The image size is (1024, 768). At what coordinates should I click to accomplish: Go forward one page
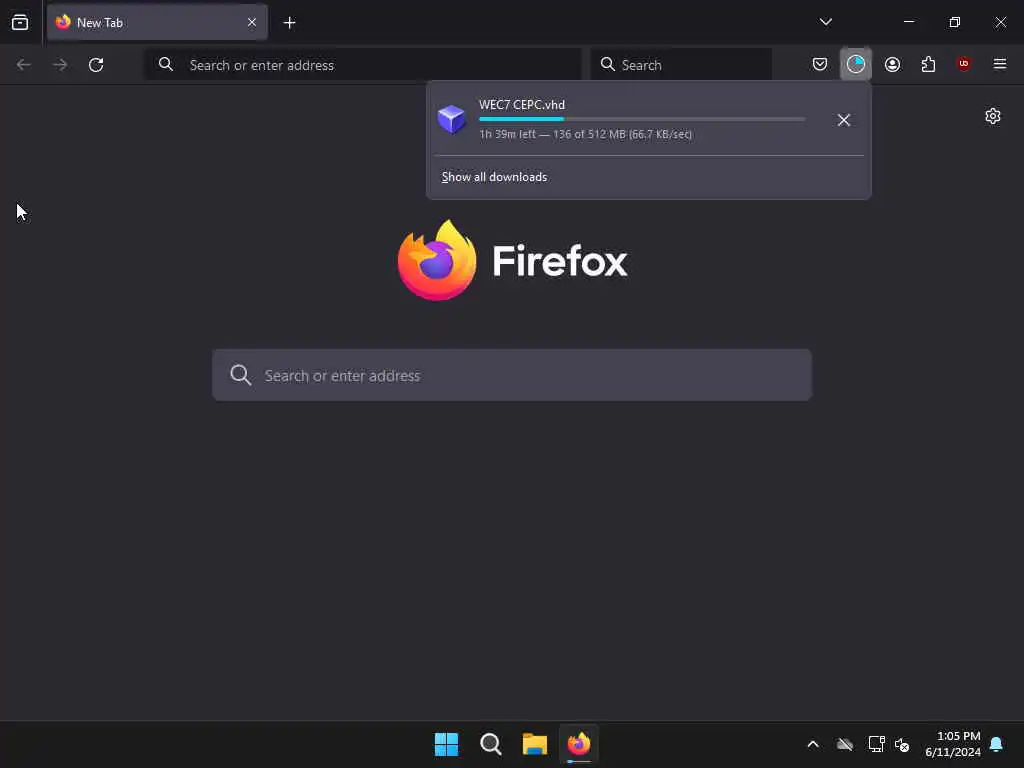click(x=60, y=65)
